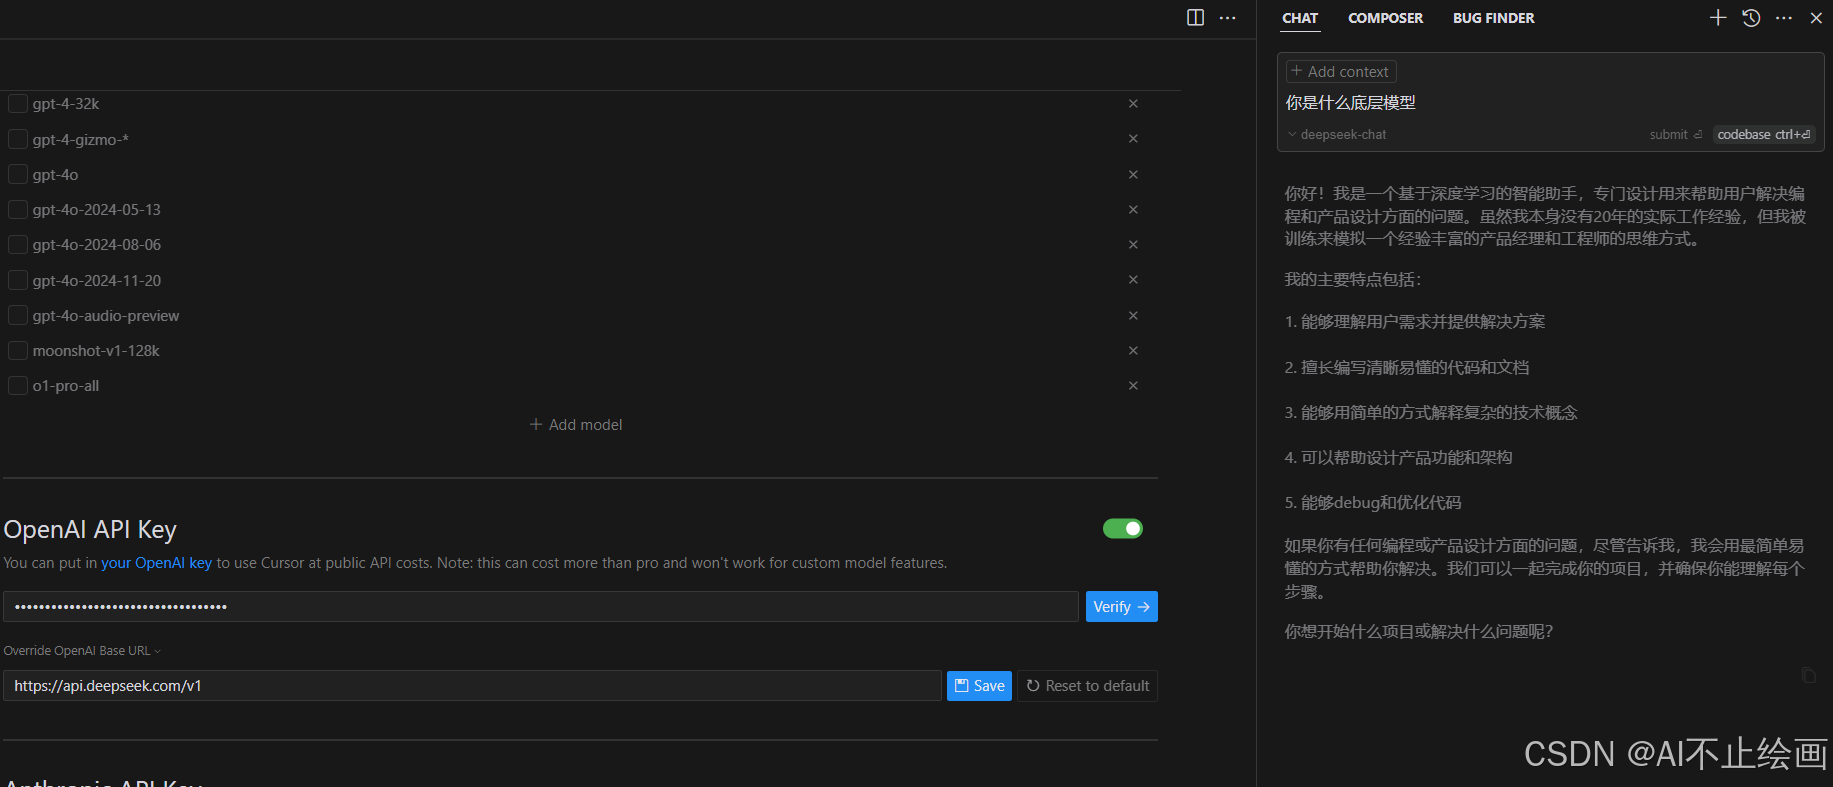Switch to the COMPOSER tab
This screenshot has height=787, width=1833.
(x=1385, y=18)
